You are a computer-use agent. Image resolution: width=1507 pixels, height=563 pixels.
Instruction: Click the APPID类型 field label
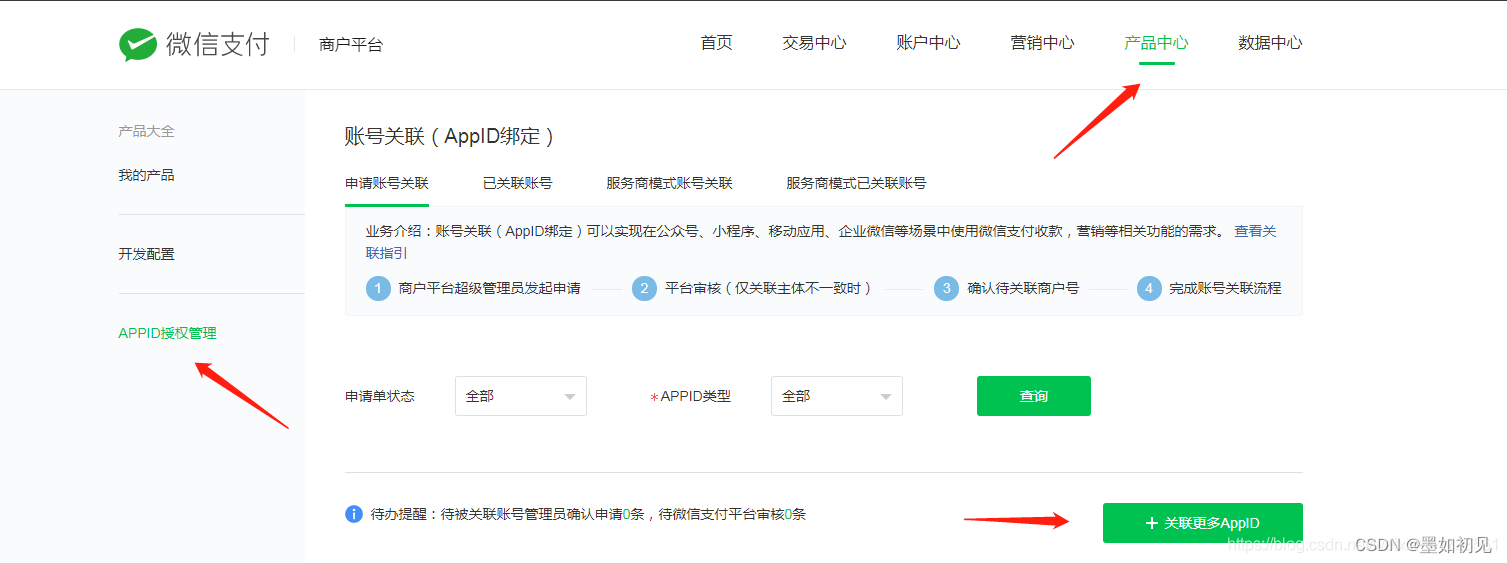pyautogui.click(x=695, y=396)
